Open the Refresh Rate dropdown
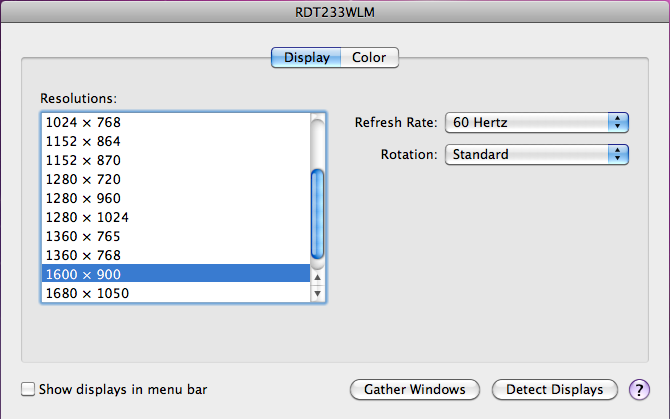This screenshot has height=419, width=670. 535,122
